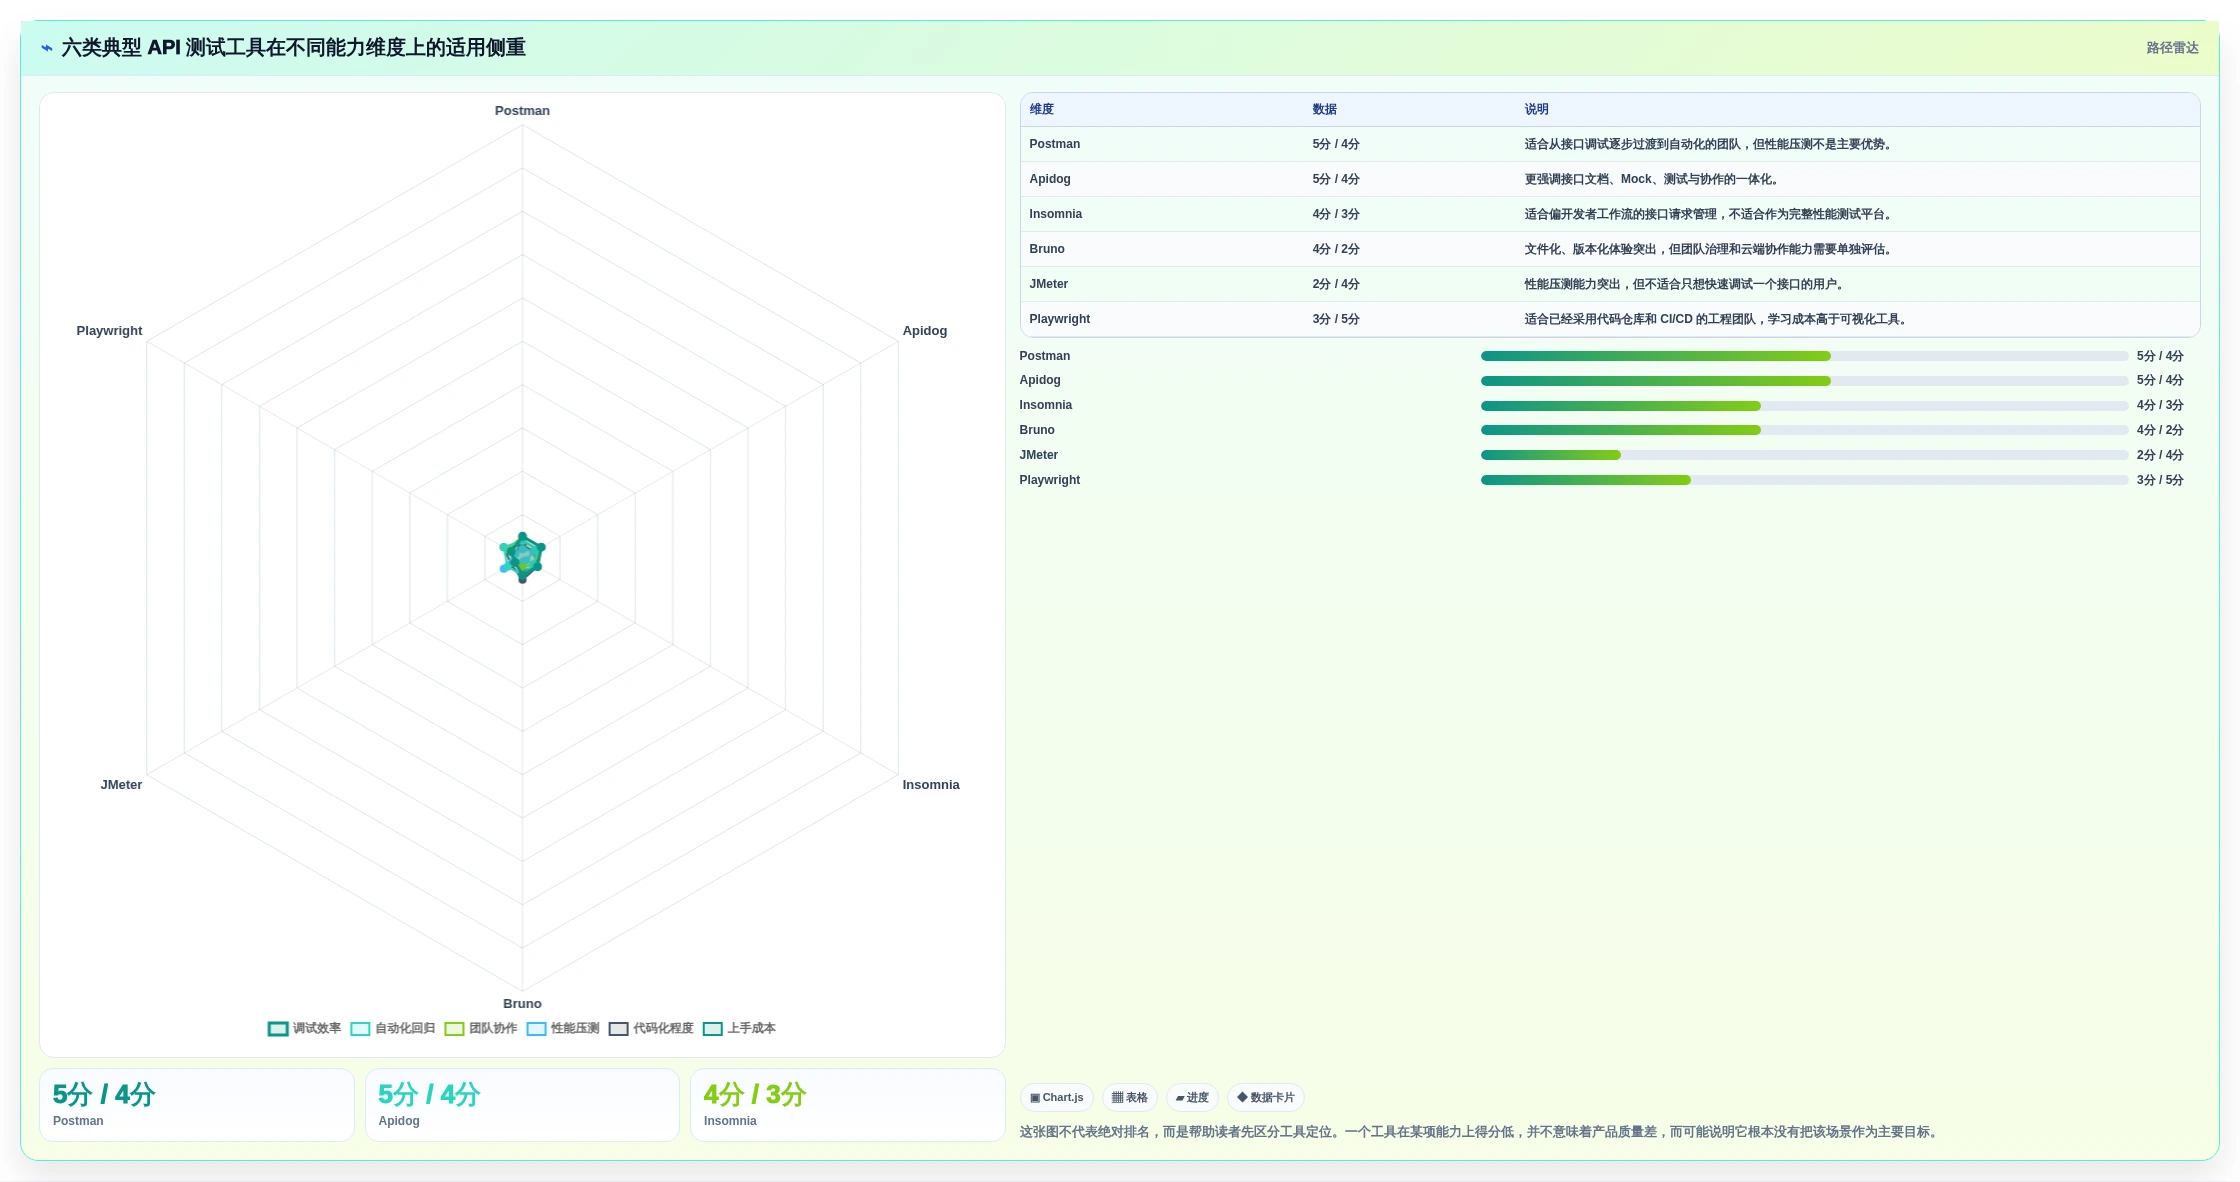Image resolution: width=2240 pixels, height=1182 pixels.
Task: Click 4分 / 3分 in Insomnia table row
Action: coord(1336,214)
